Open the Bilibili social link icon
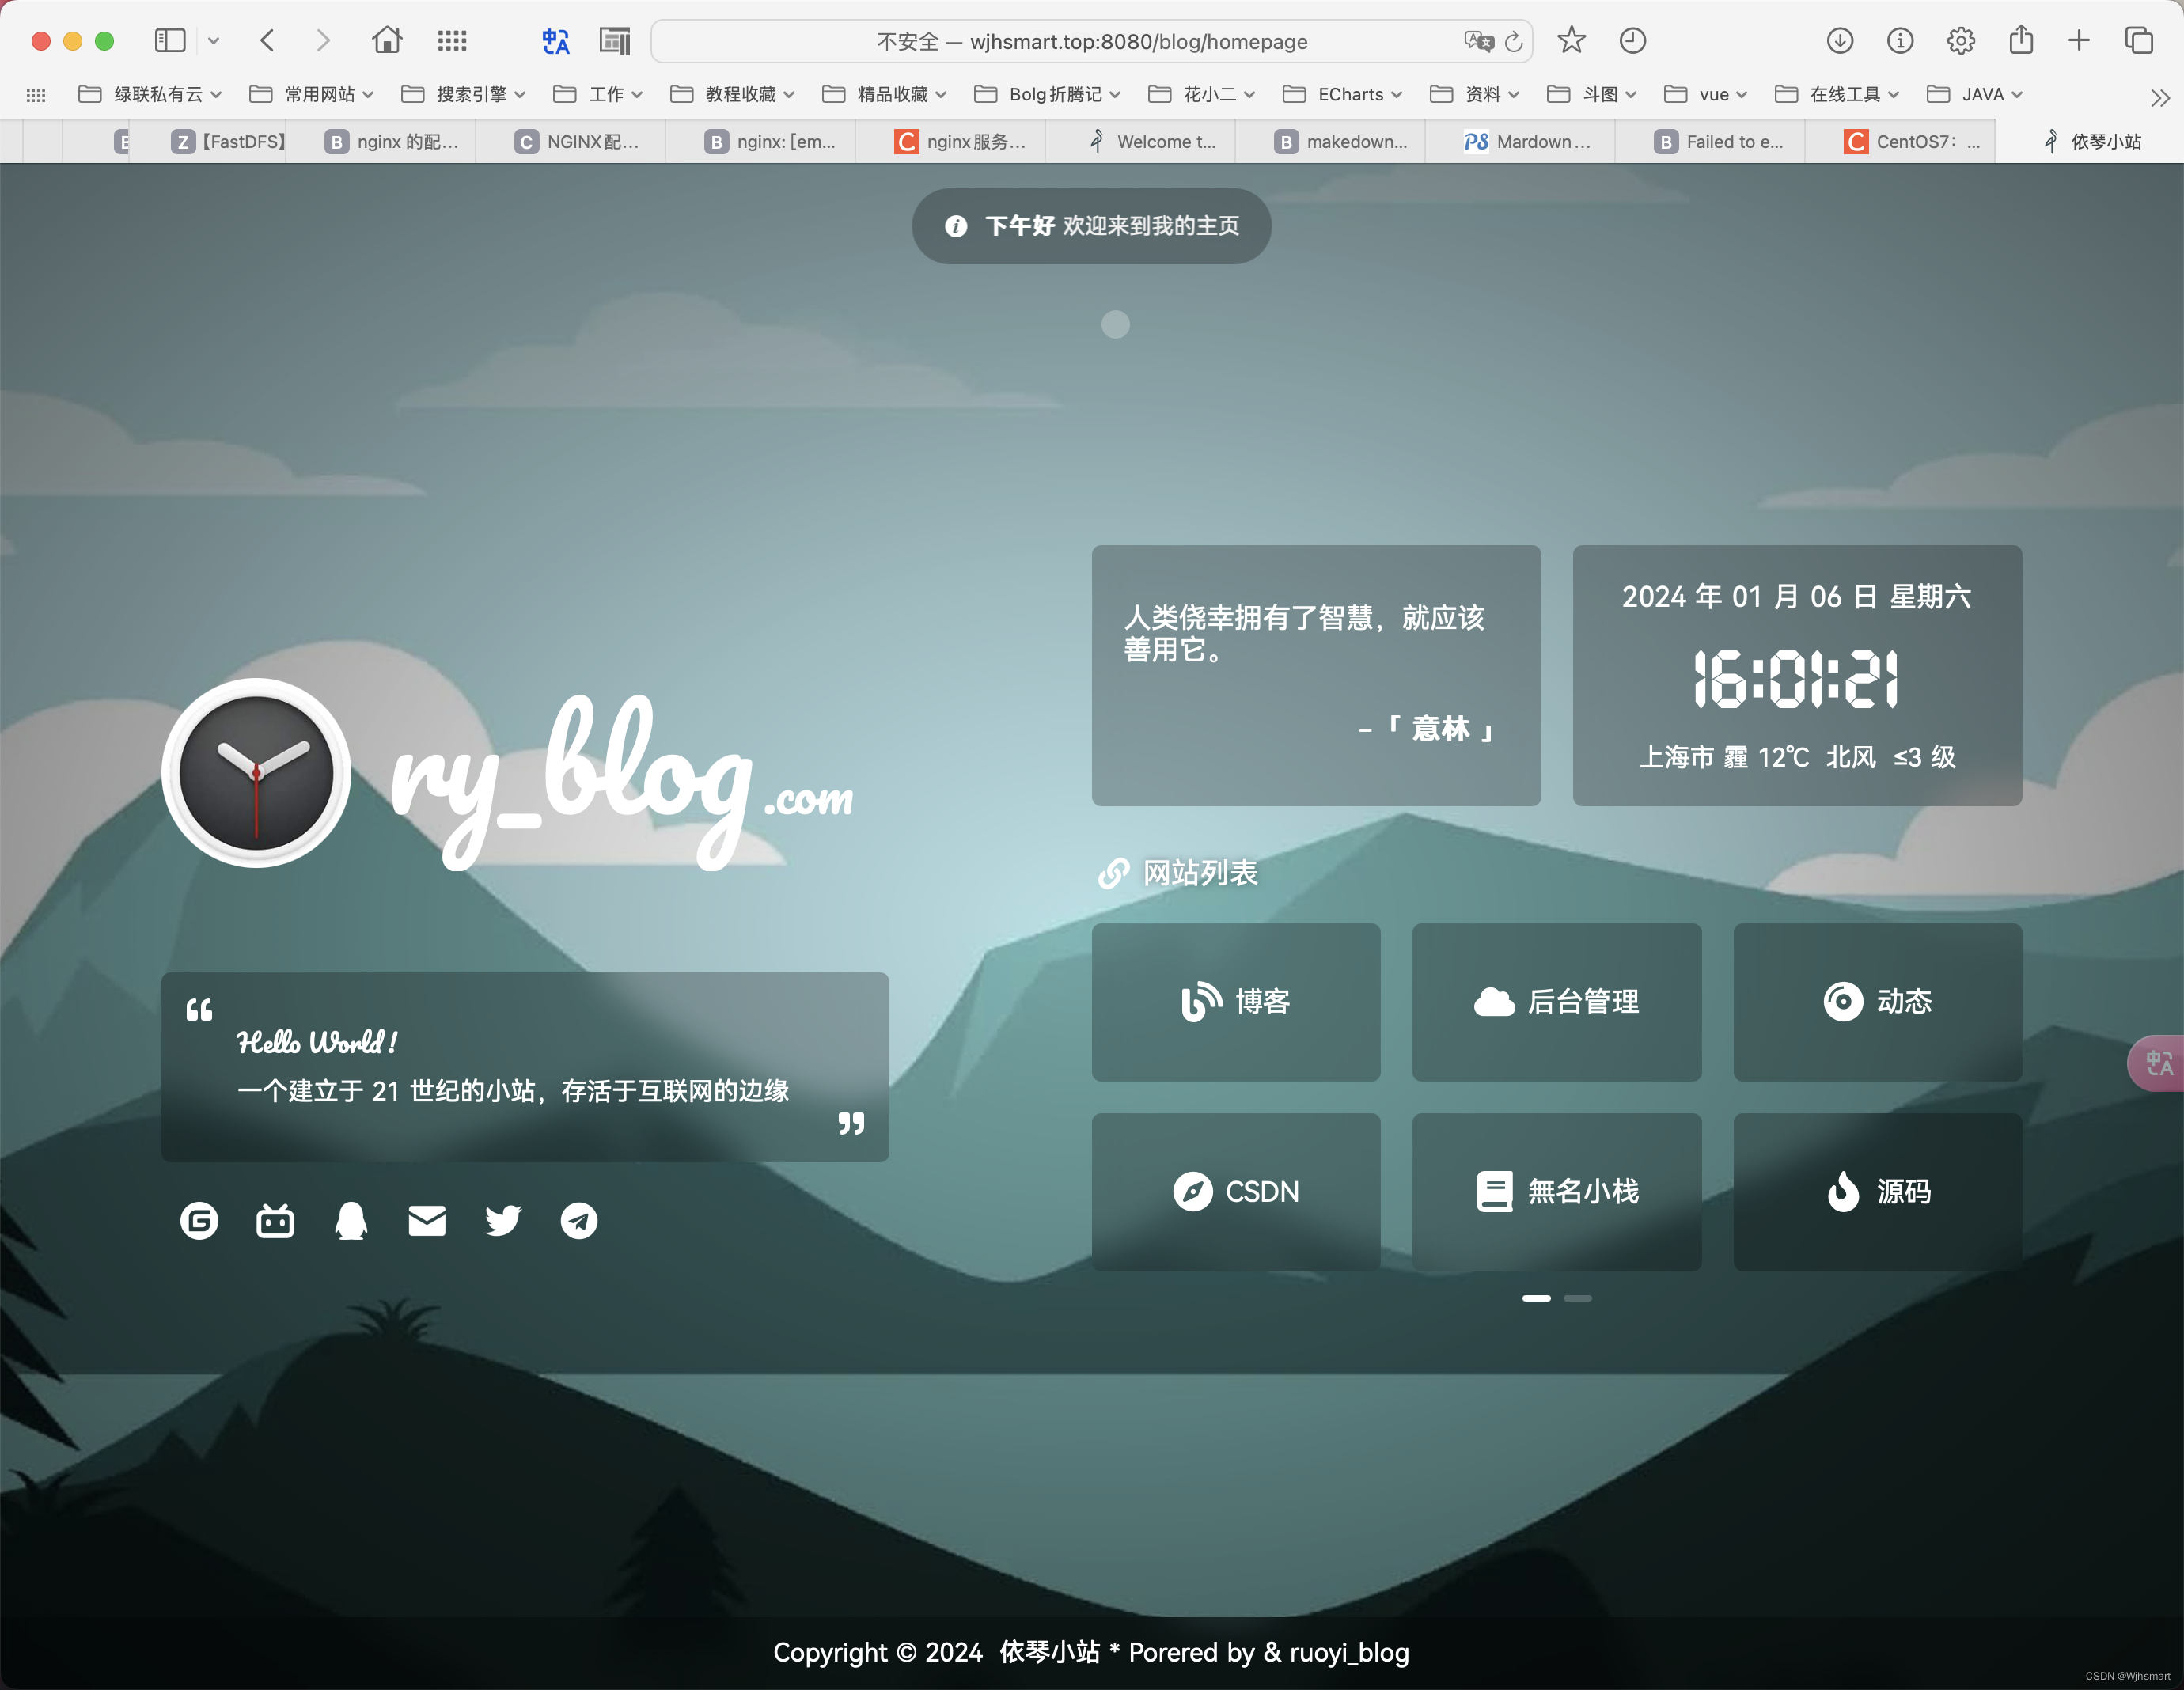Viewport: 2184px width, 1690px height. tap(275, 1221)
